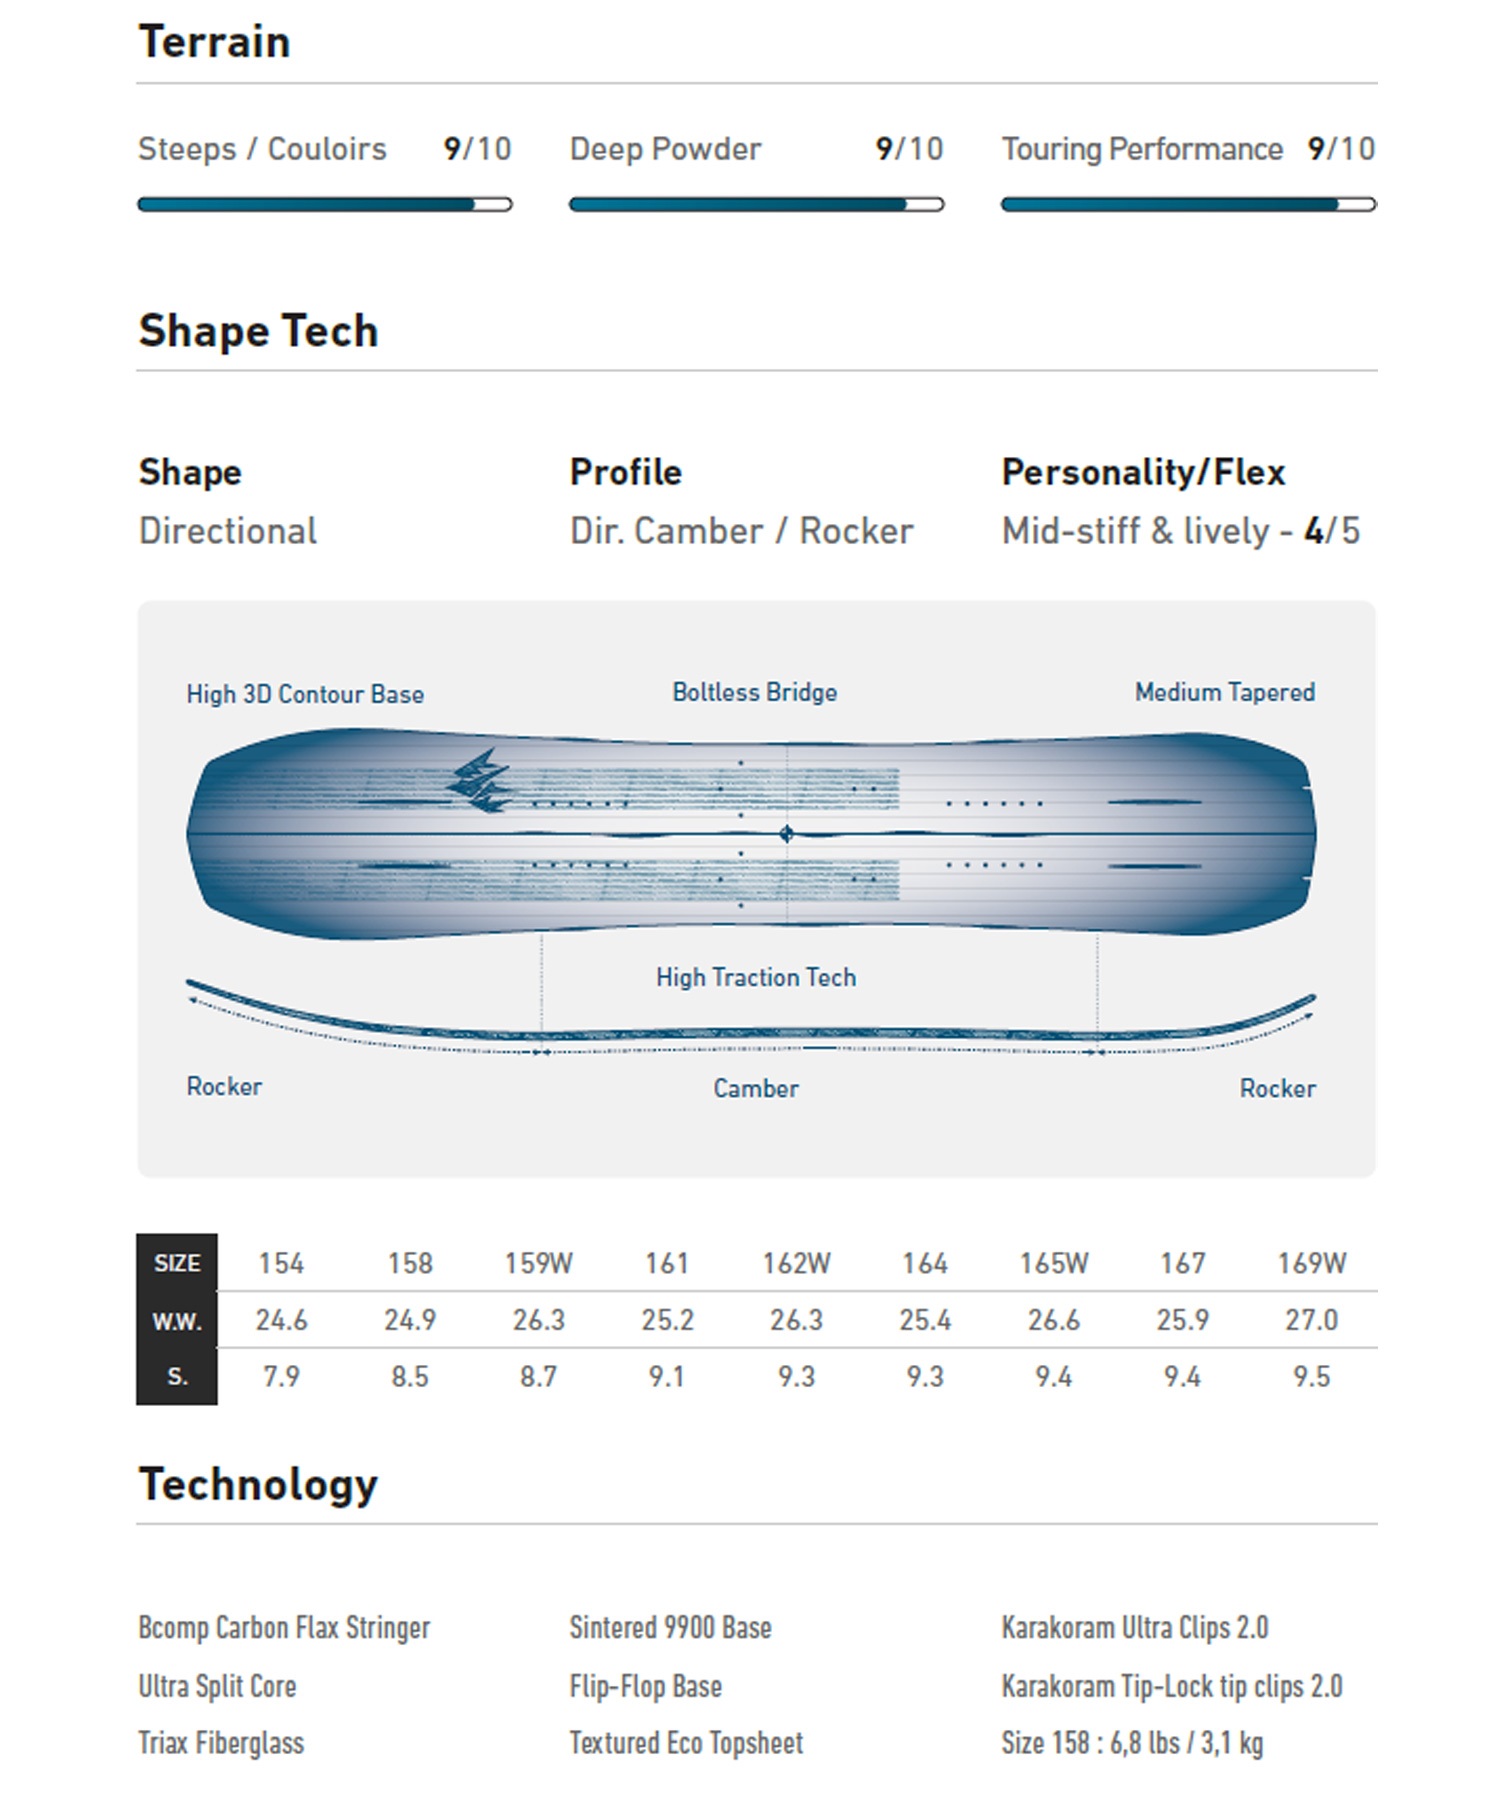Click Sintered 9900 Base technology
Image resolution: width=1500 pixels, height=1800 pixels.
671,1628
